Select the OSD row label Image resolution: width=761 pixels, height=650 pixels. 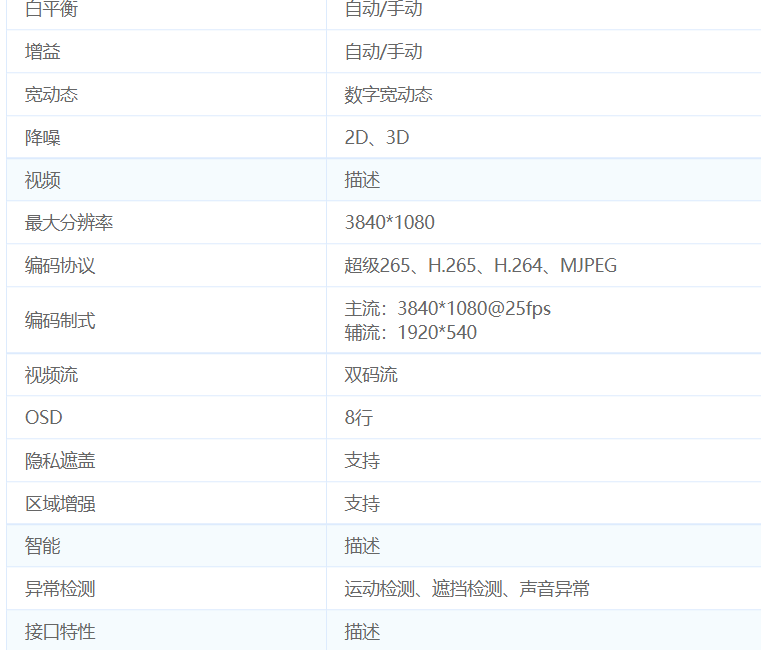43,418
